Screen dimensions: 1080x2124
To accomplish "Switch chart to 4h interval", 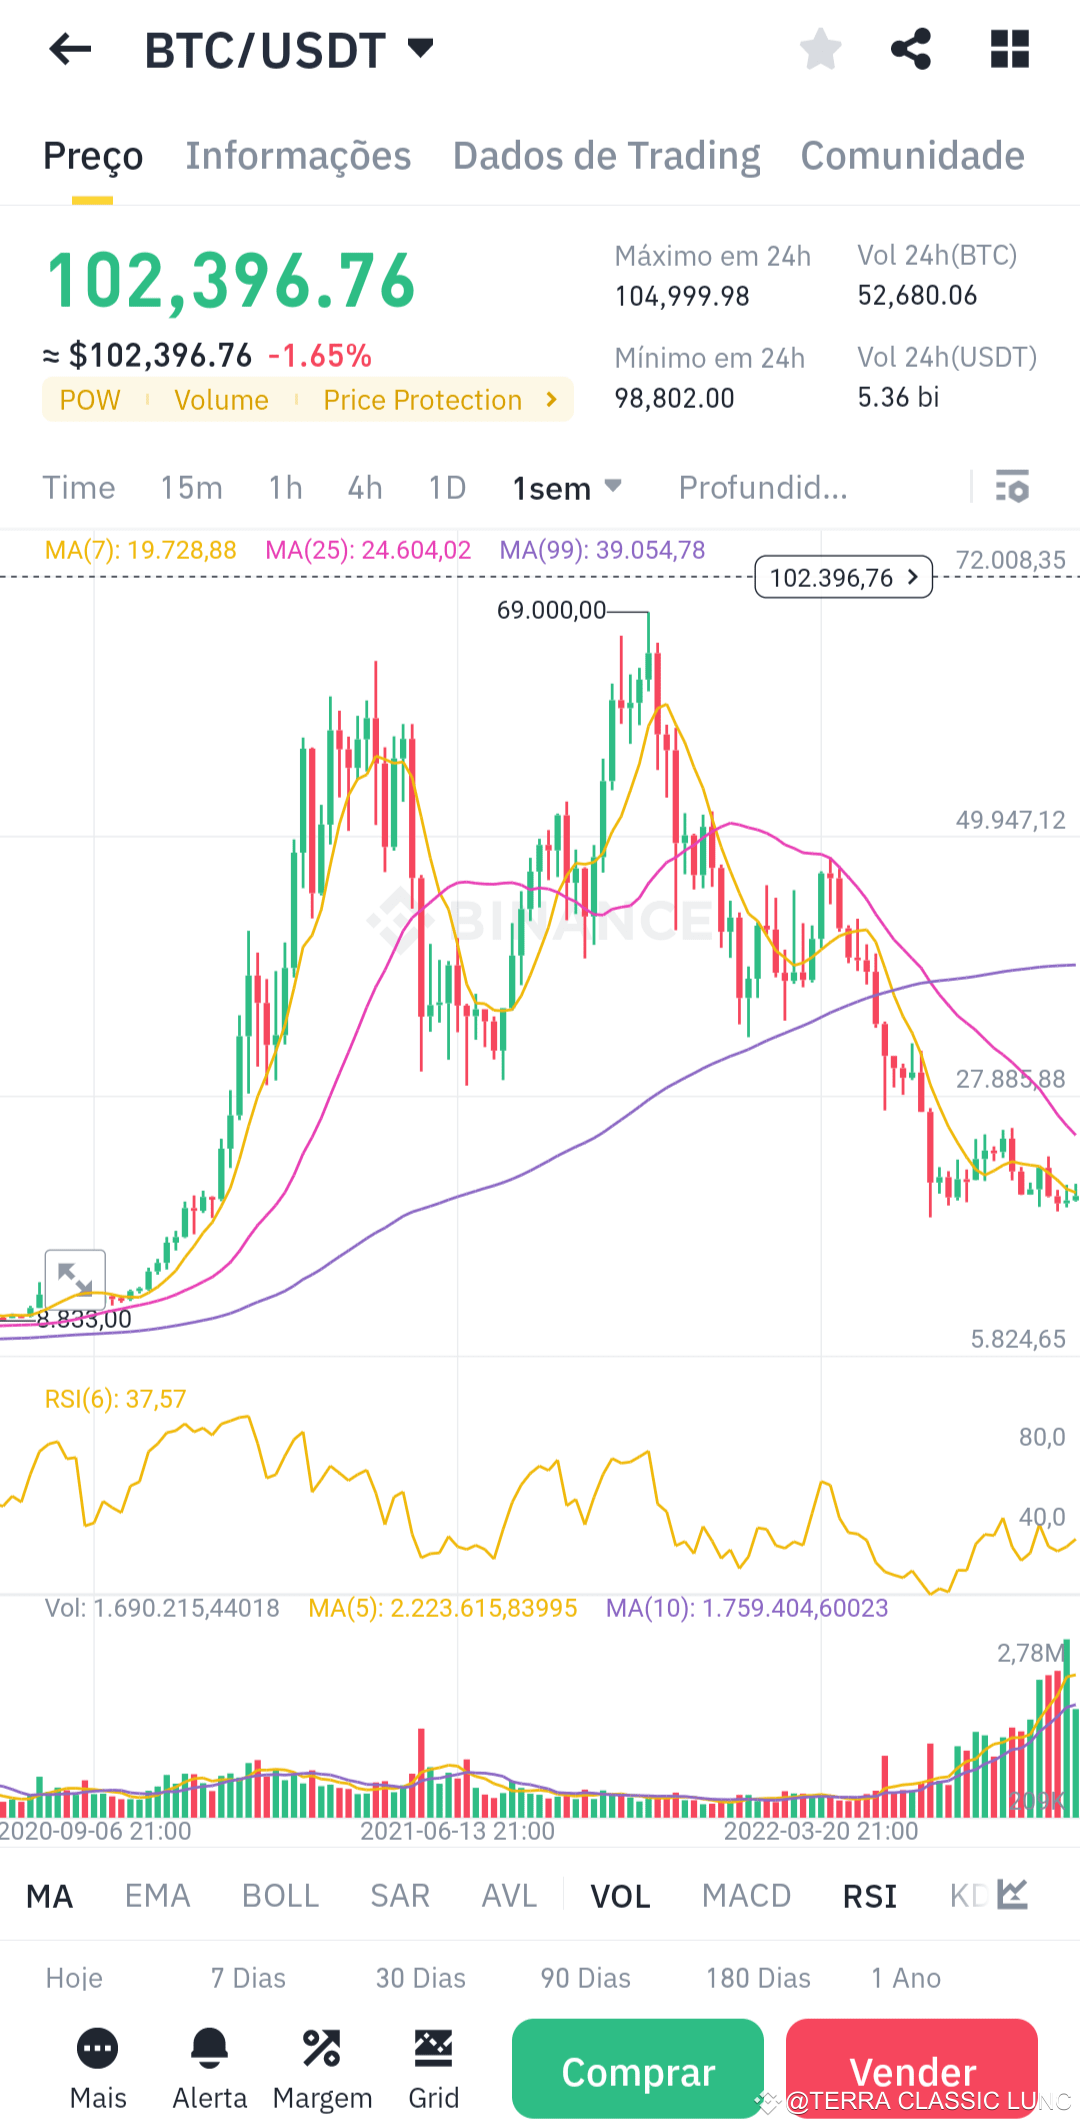I will coord(365,487).
